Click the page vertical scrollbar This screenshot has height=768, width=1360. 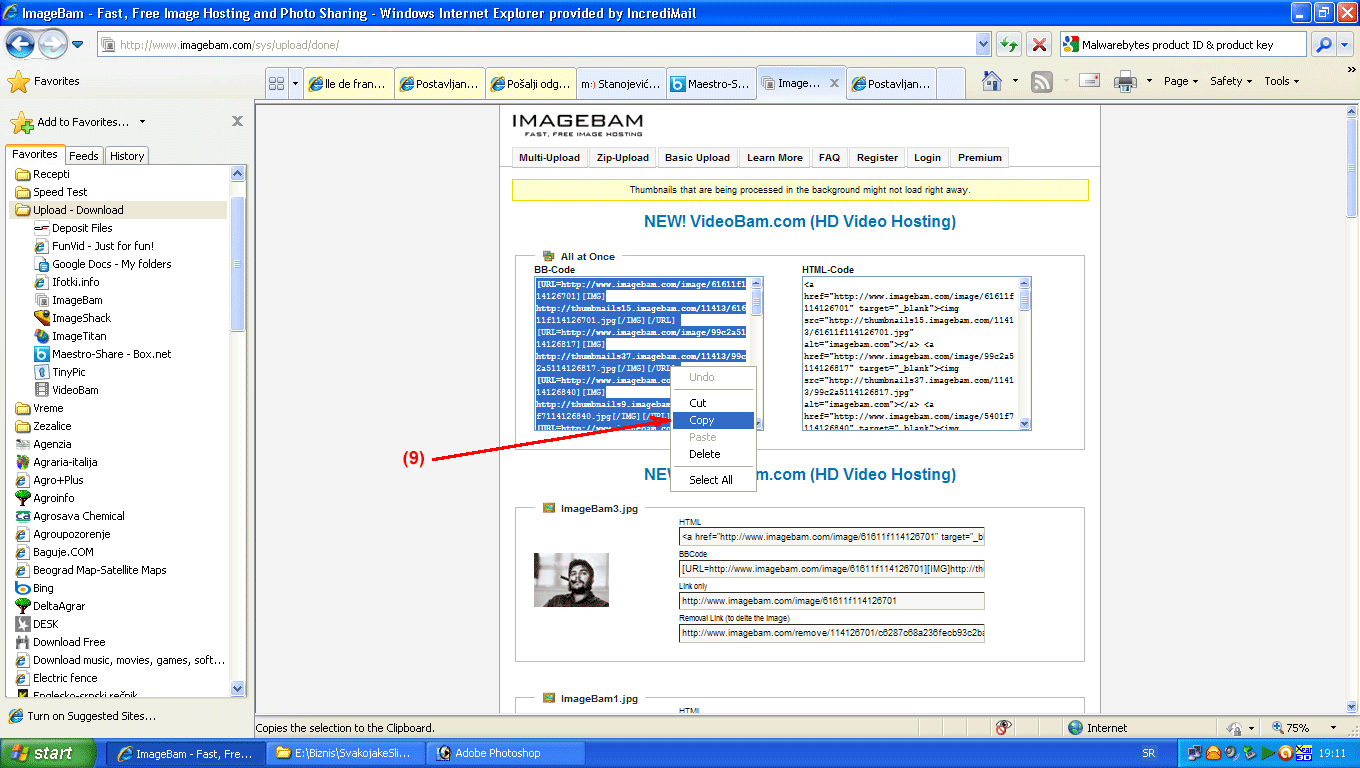pos(1351,410)
